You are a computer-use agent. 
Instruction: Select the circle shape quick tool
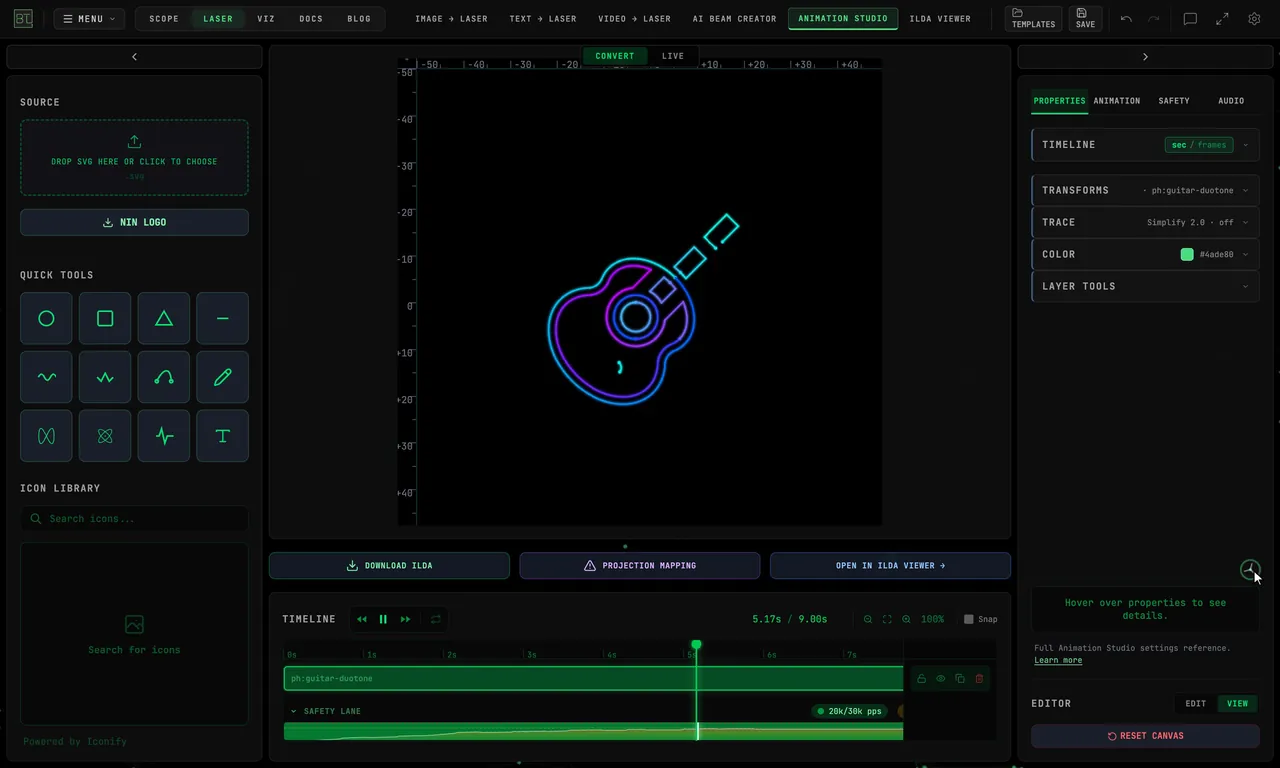point(46,319)
